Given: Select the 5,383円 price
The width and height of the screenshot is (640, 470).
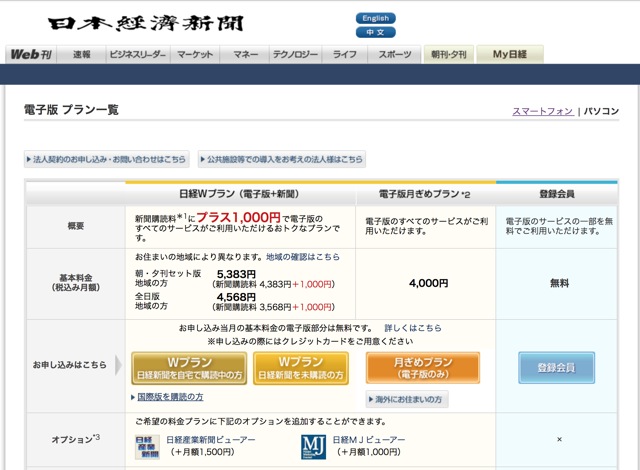Looking at the screenshot, I should (x=236, y=274).
